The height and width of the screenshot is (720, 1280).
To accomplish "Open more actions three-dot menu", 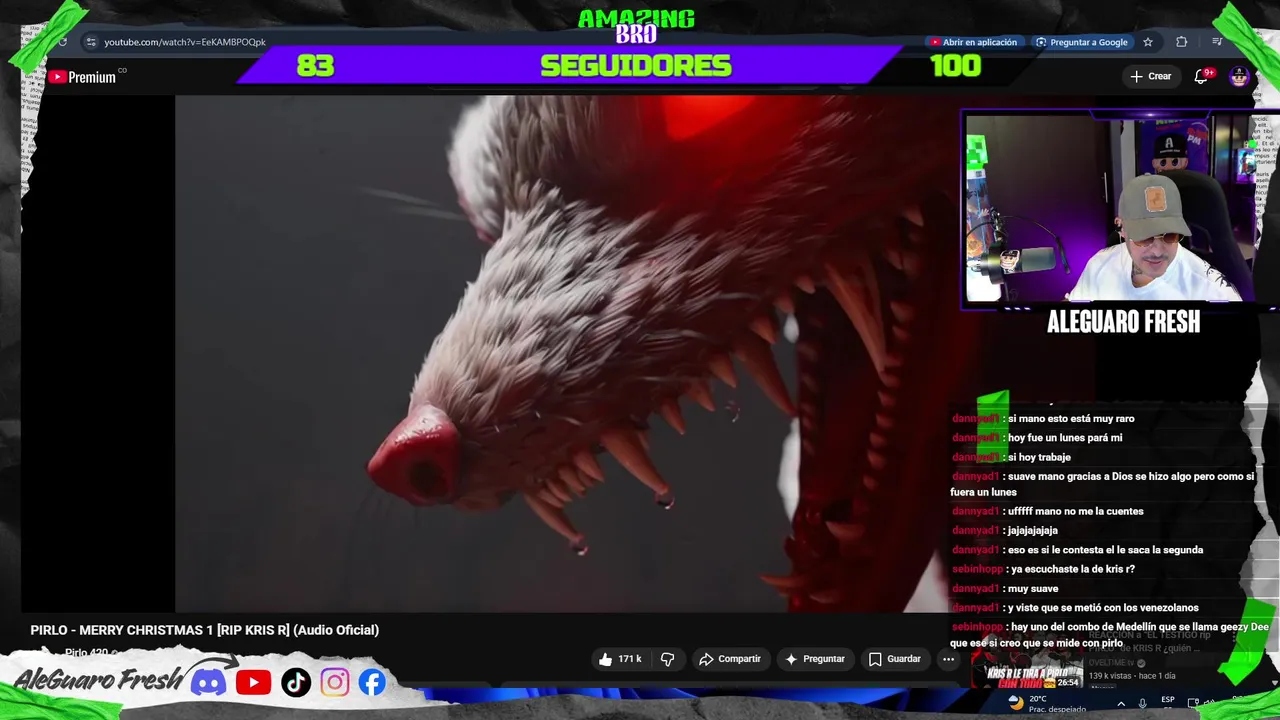I will (x=948, y=659).
